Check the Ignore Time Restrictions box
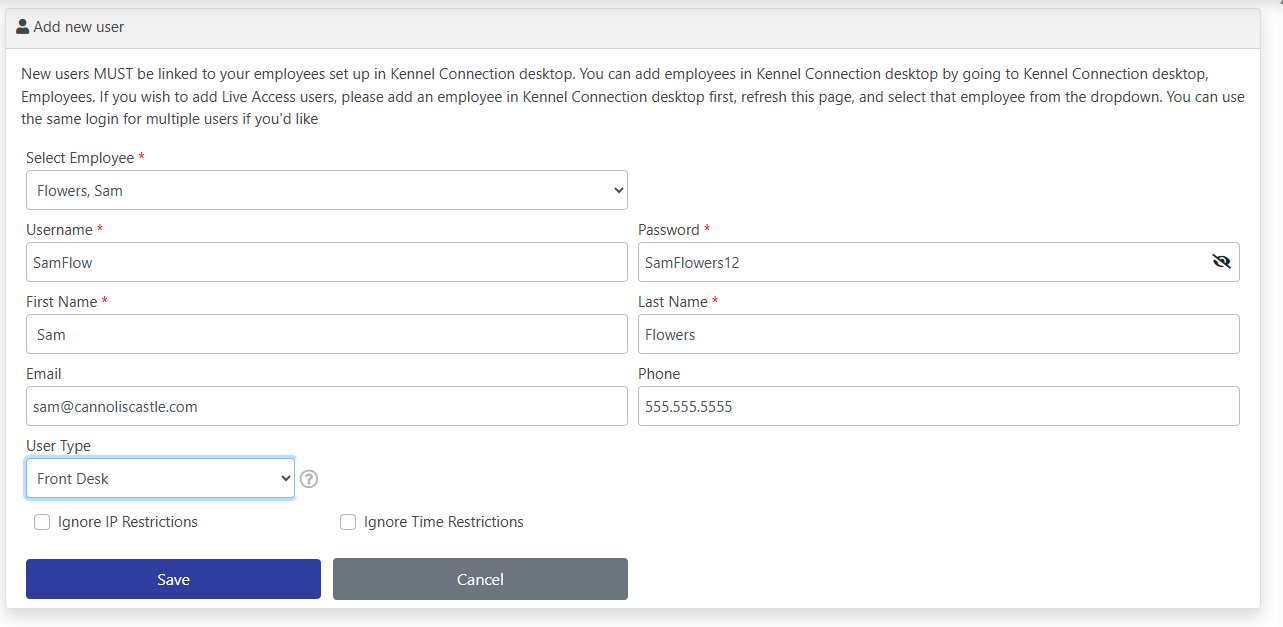 tap(348, 522)
